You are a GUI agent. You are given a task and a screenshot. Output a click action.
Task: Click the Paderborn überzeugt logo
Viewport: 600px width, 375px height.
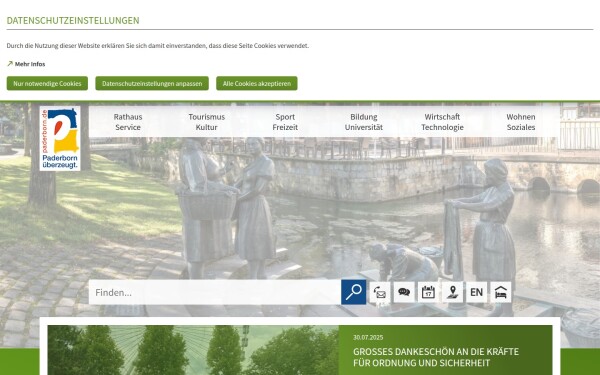pos(60,139)
